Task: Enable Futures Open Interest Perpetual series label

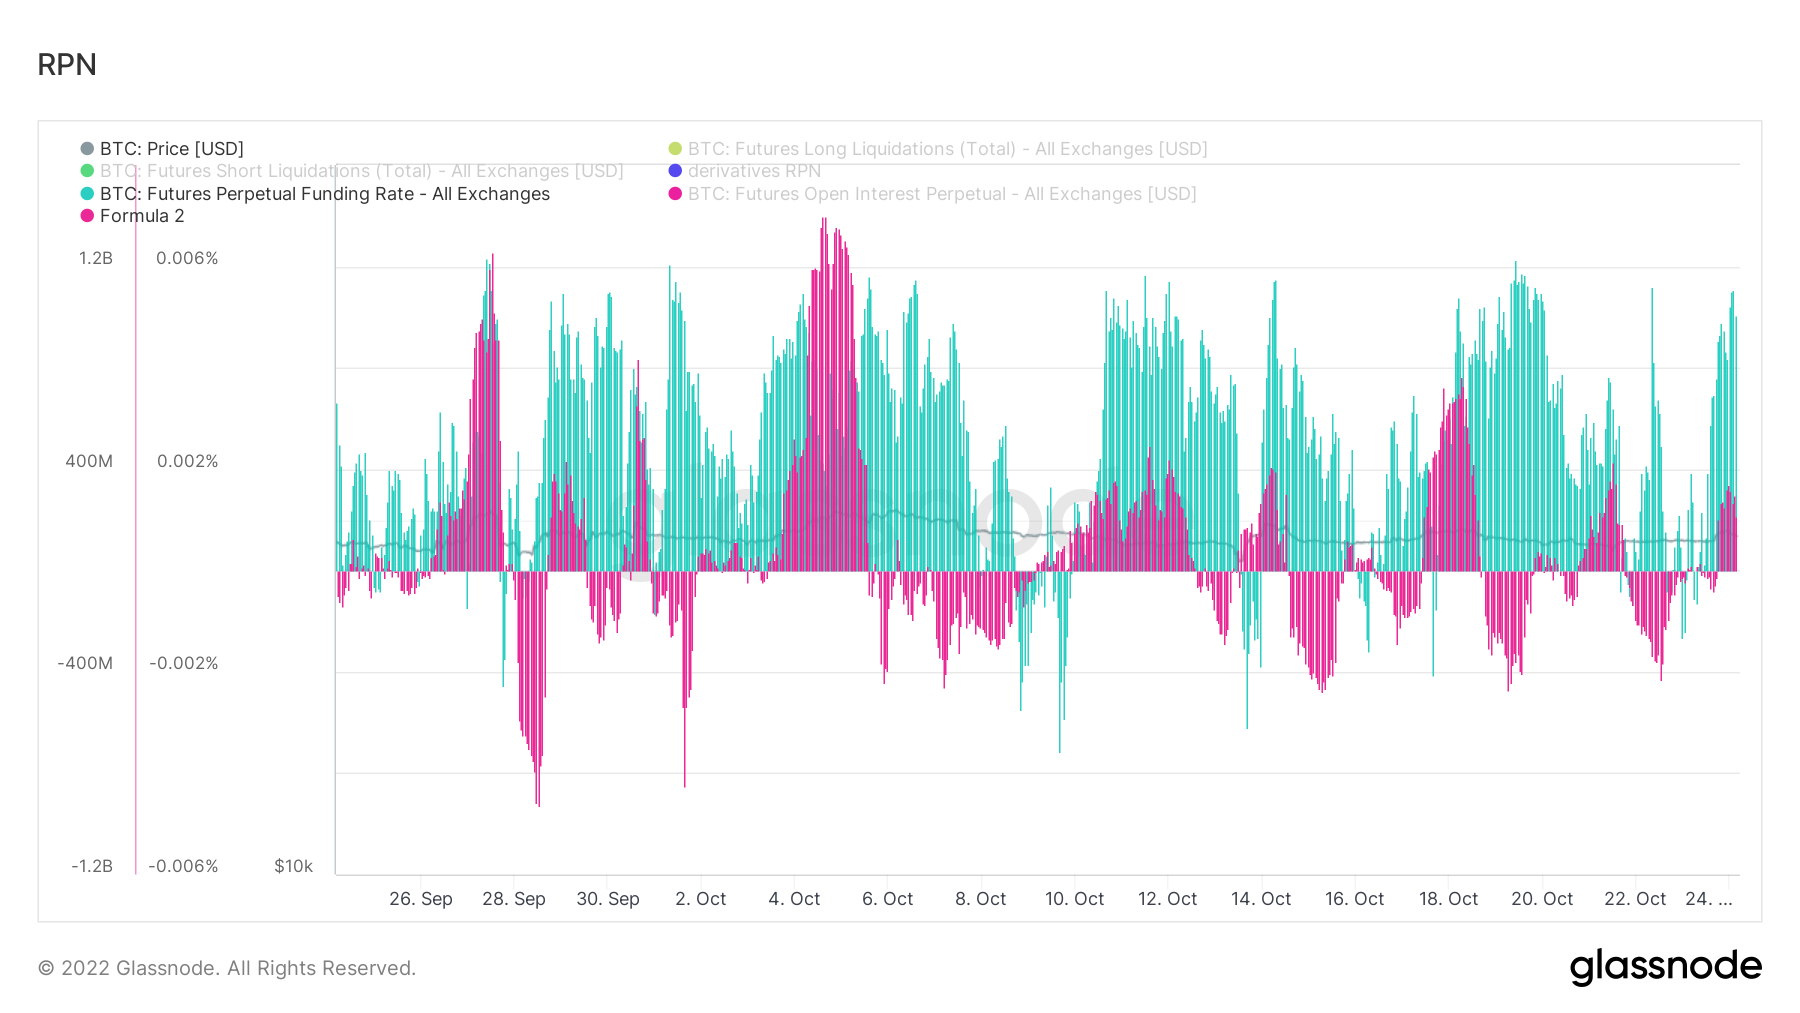Action: pyautogui.click(x=941, y=194)
